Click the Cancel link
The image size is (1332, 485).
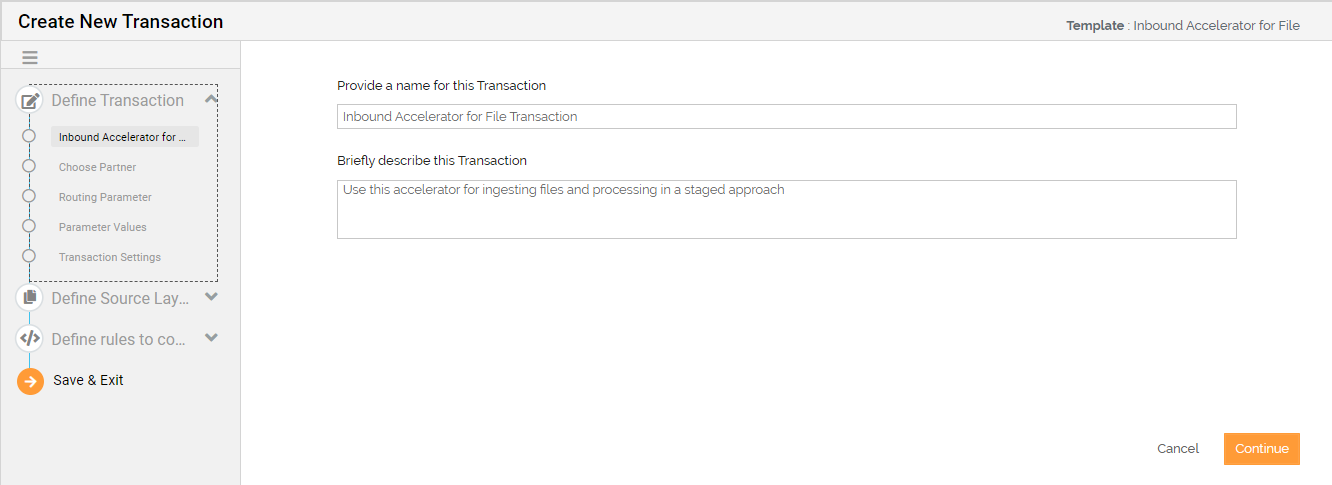(1178, 449)
